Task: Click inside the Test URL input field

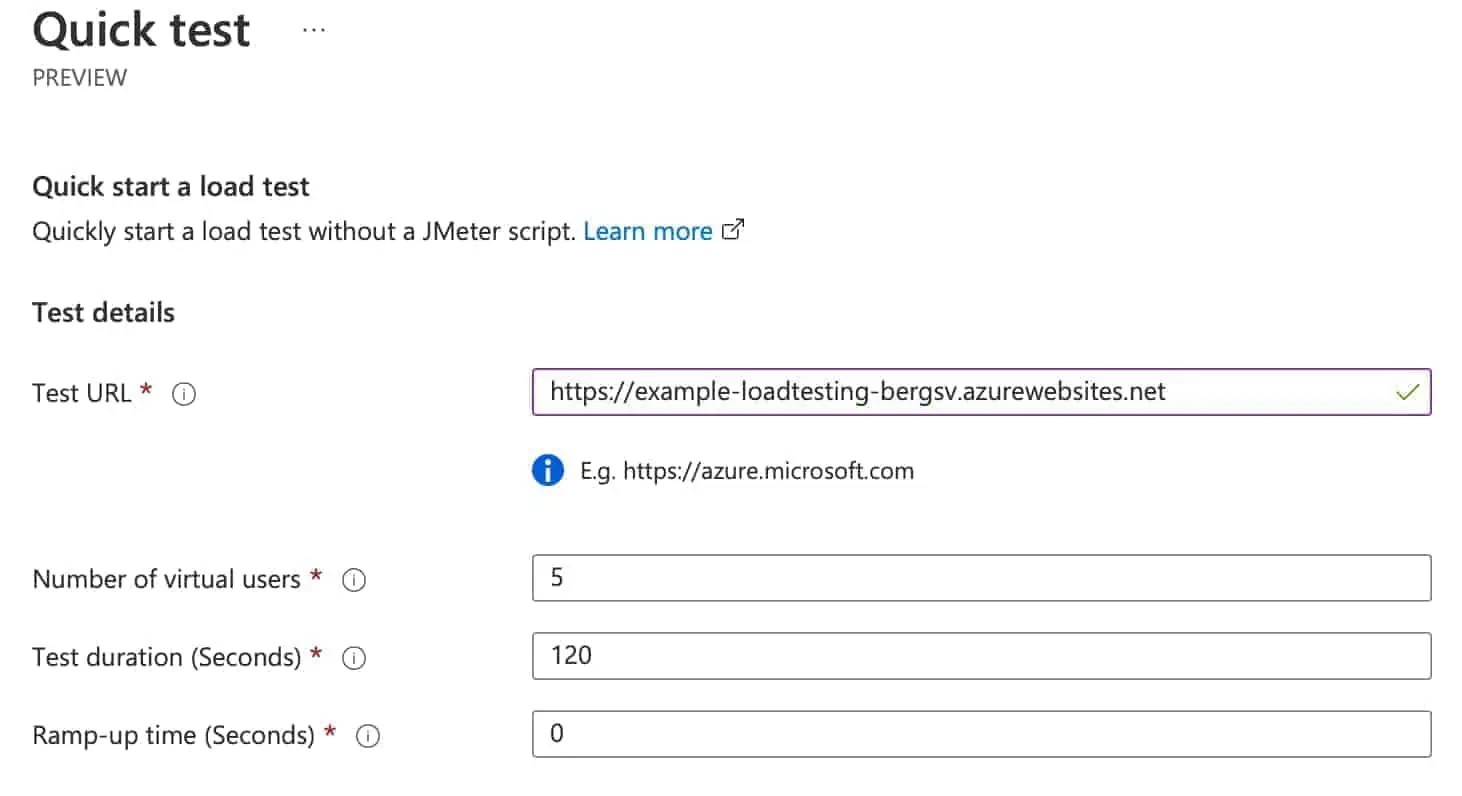Action: [x=950, y=392]
